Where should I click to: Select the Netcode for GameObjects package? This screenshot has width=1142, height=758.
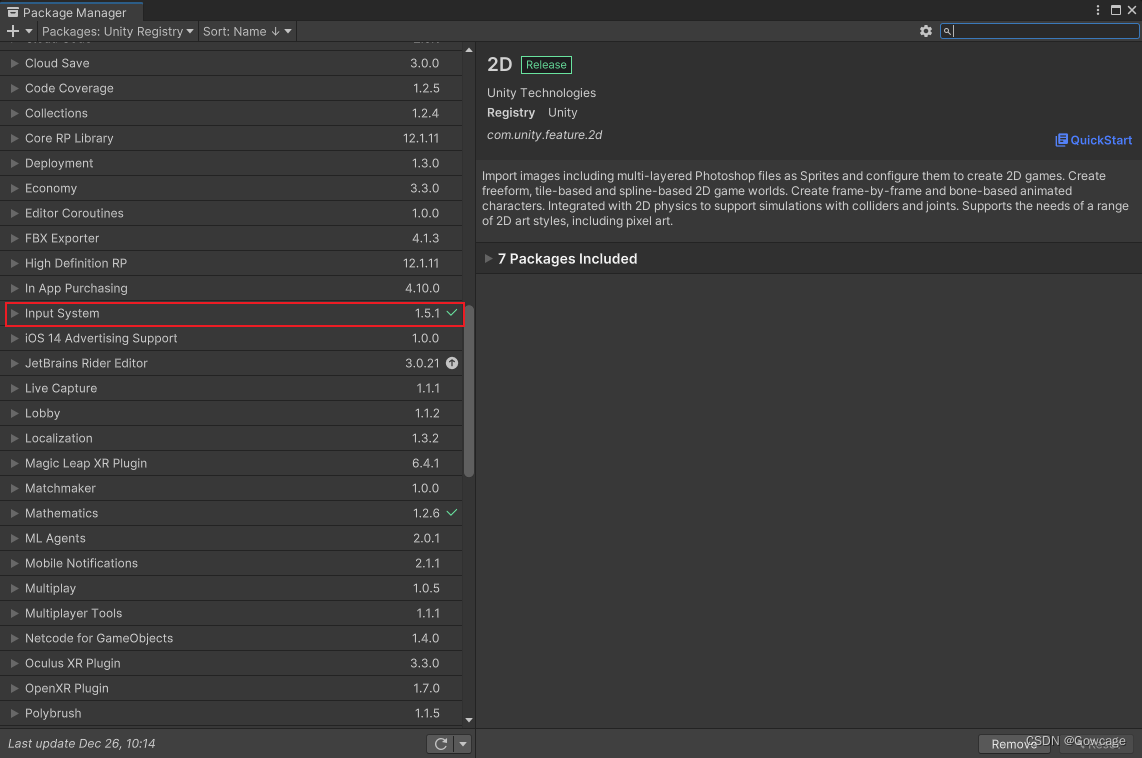pos(231,638)
